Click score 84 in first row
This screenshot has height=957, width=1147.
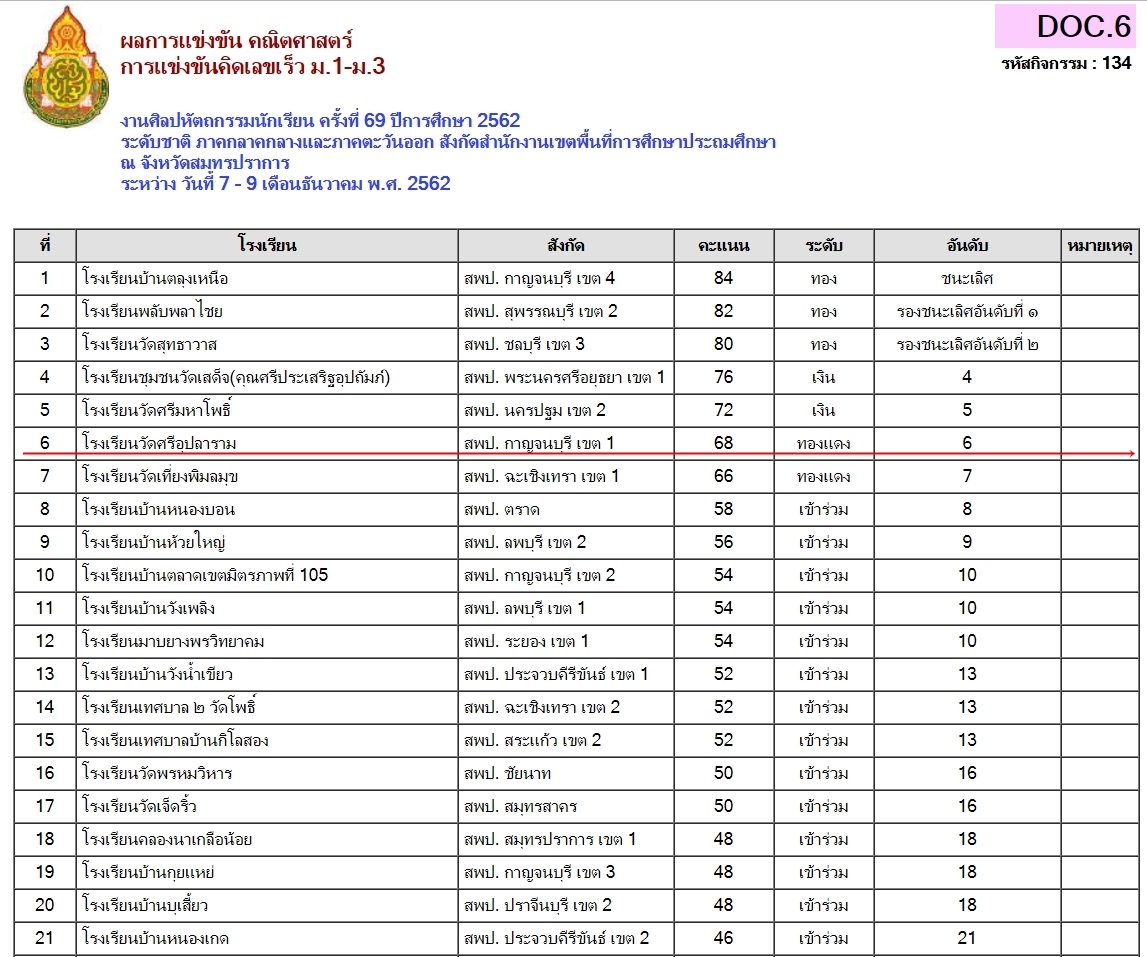point(723,278)
